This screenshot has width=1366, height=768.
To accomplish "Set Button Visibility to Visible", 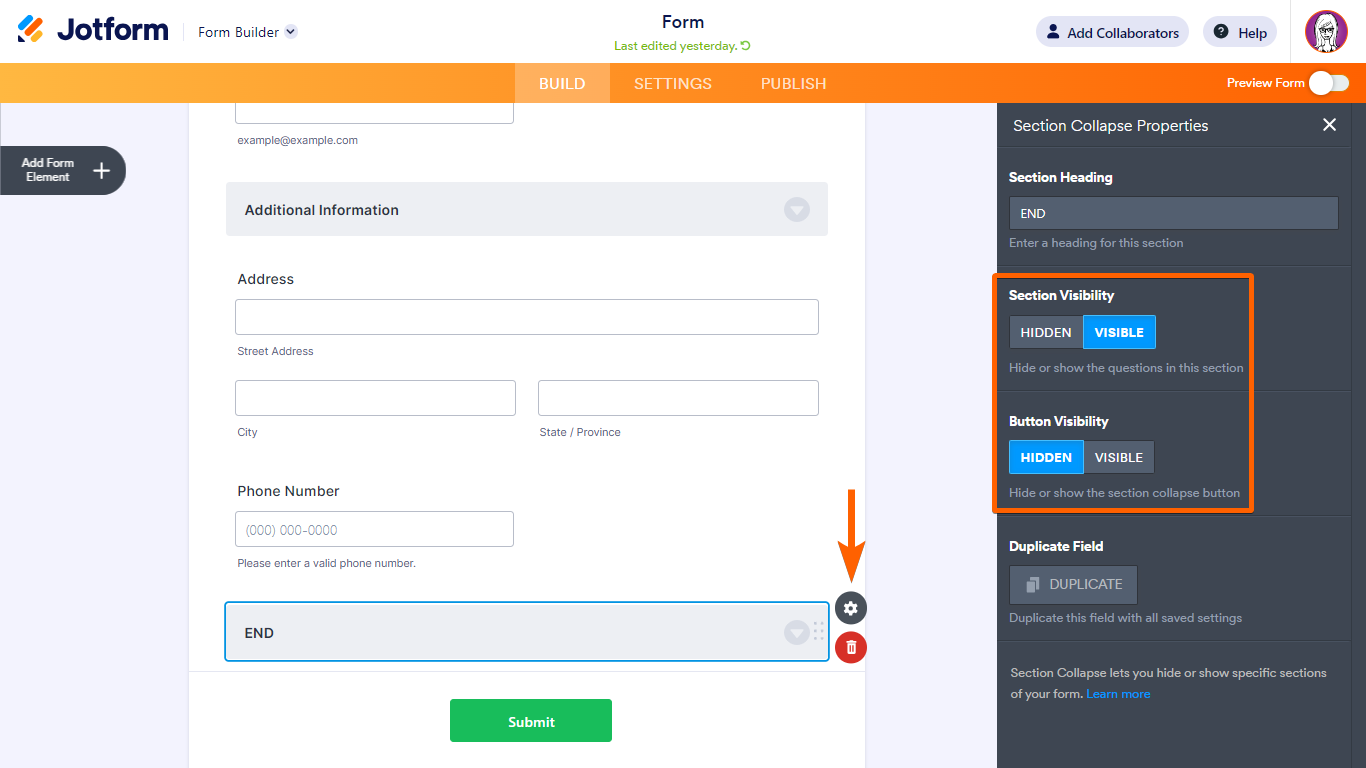I will point(1119,457).
